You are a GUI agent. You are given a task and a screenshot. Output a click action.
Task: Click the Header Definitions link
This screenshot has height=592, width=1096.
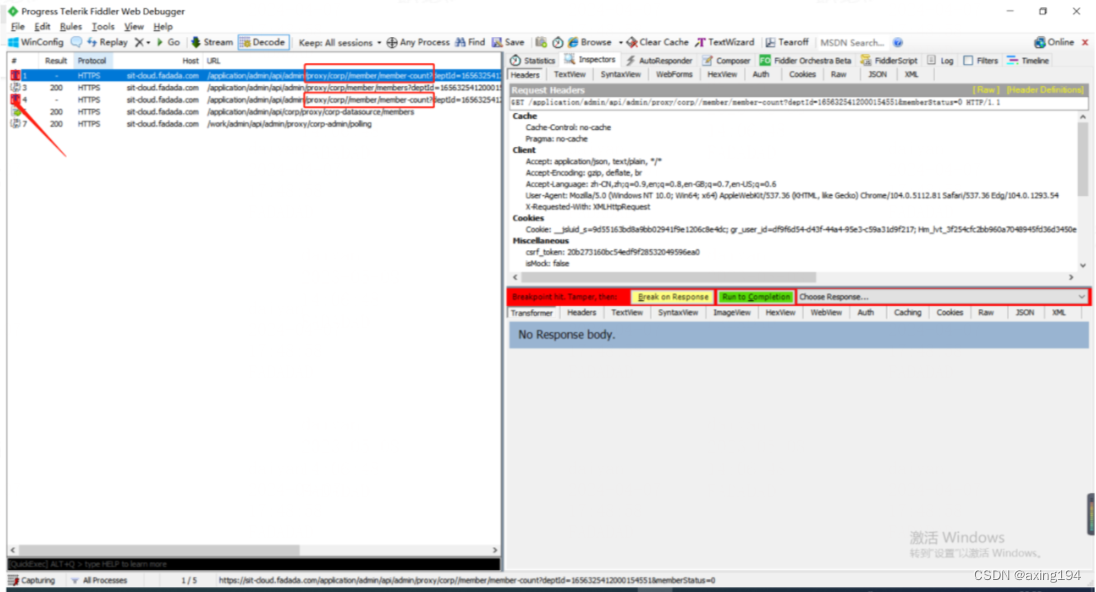click(1045, 90)
